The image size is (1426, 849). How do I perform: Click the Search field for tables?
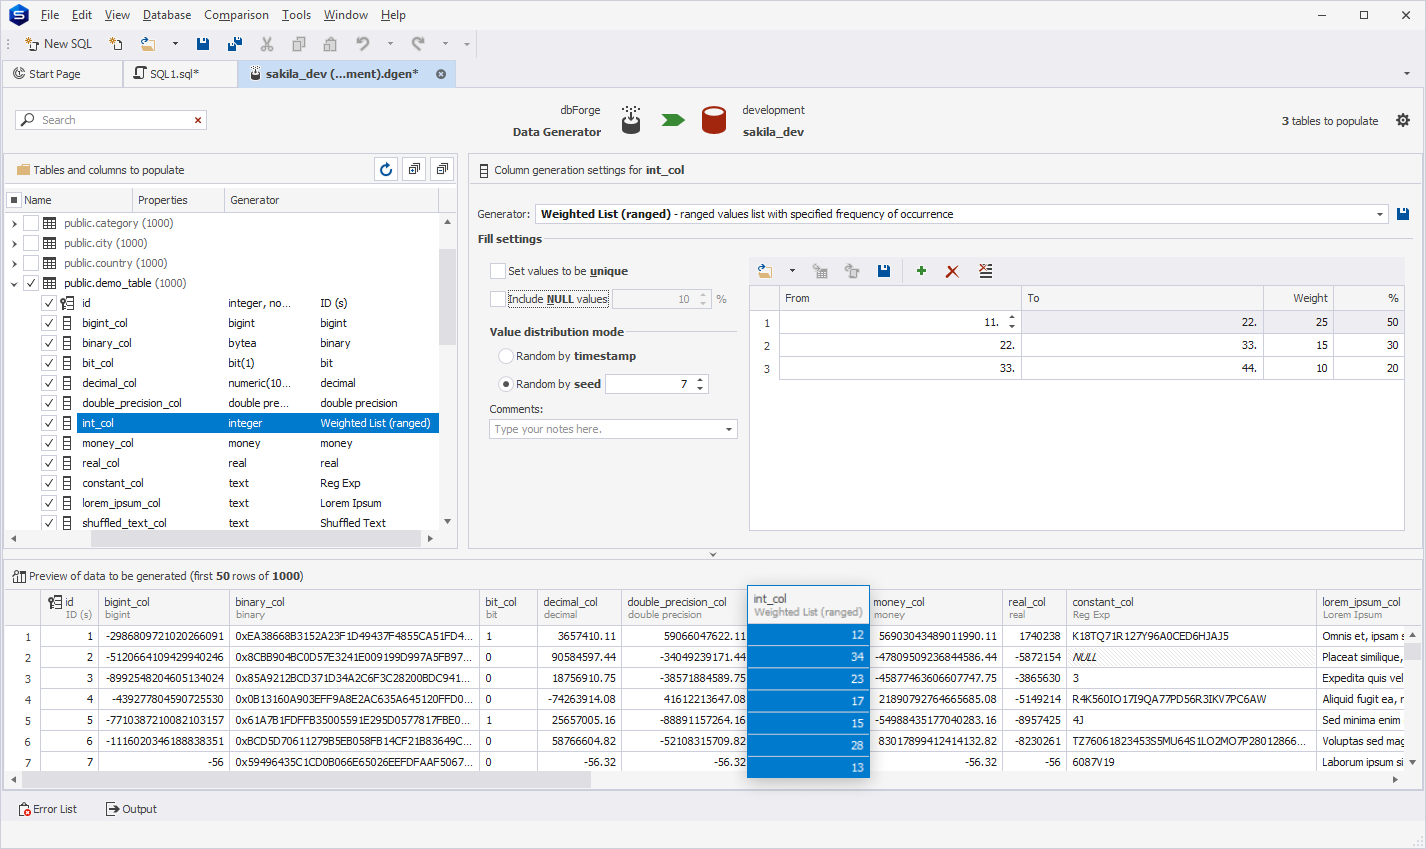pyautogui.click(x=110, y=120)
